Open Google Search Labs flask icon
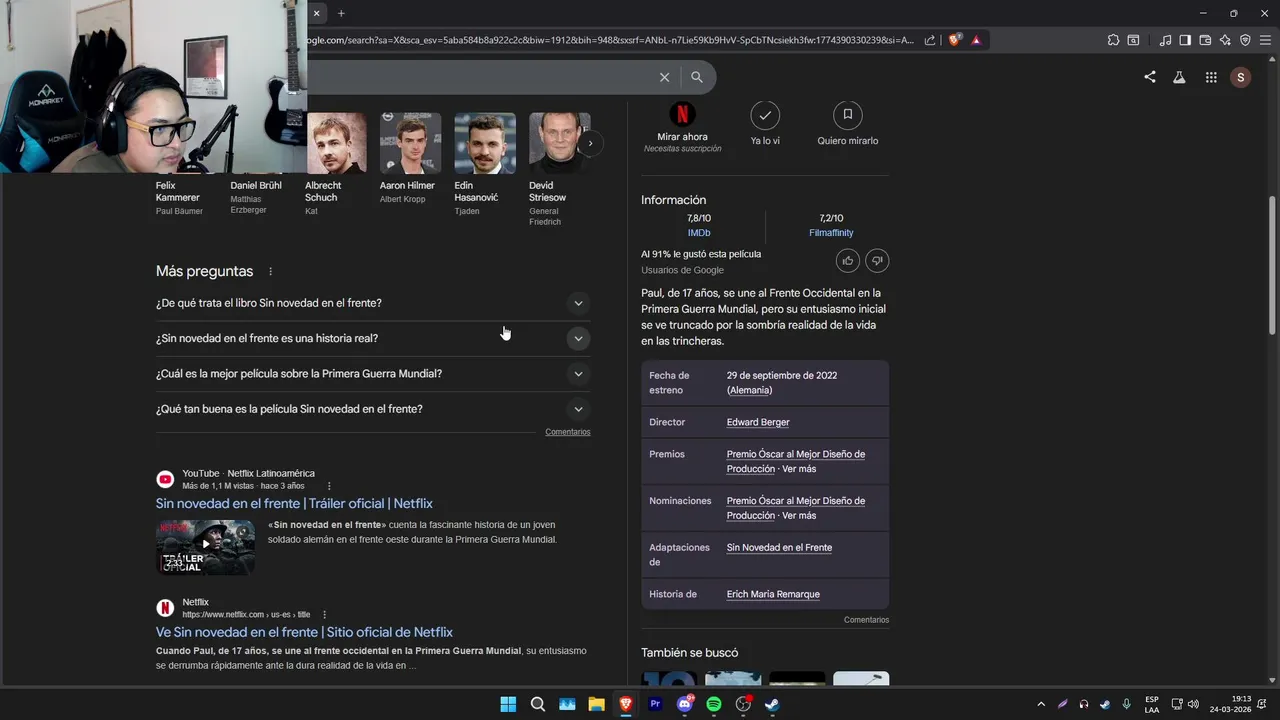Viewport: 1280px width, 720px height. pyautogui.click(x=1179, y=77)
